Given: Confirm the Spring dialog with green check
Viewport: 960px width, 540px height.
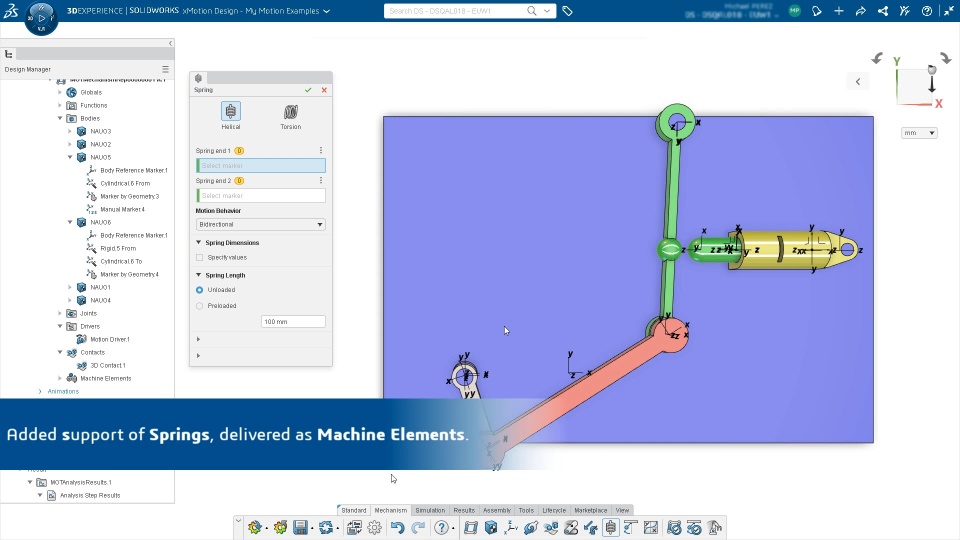Looking at the screenshot, I should pos(308,90).
